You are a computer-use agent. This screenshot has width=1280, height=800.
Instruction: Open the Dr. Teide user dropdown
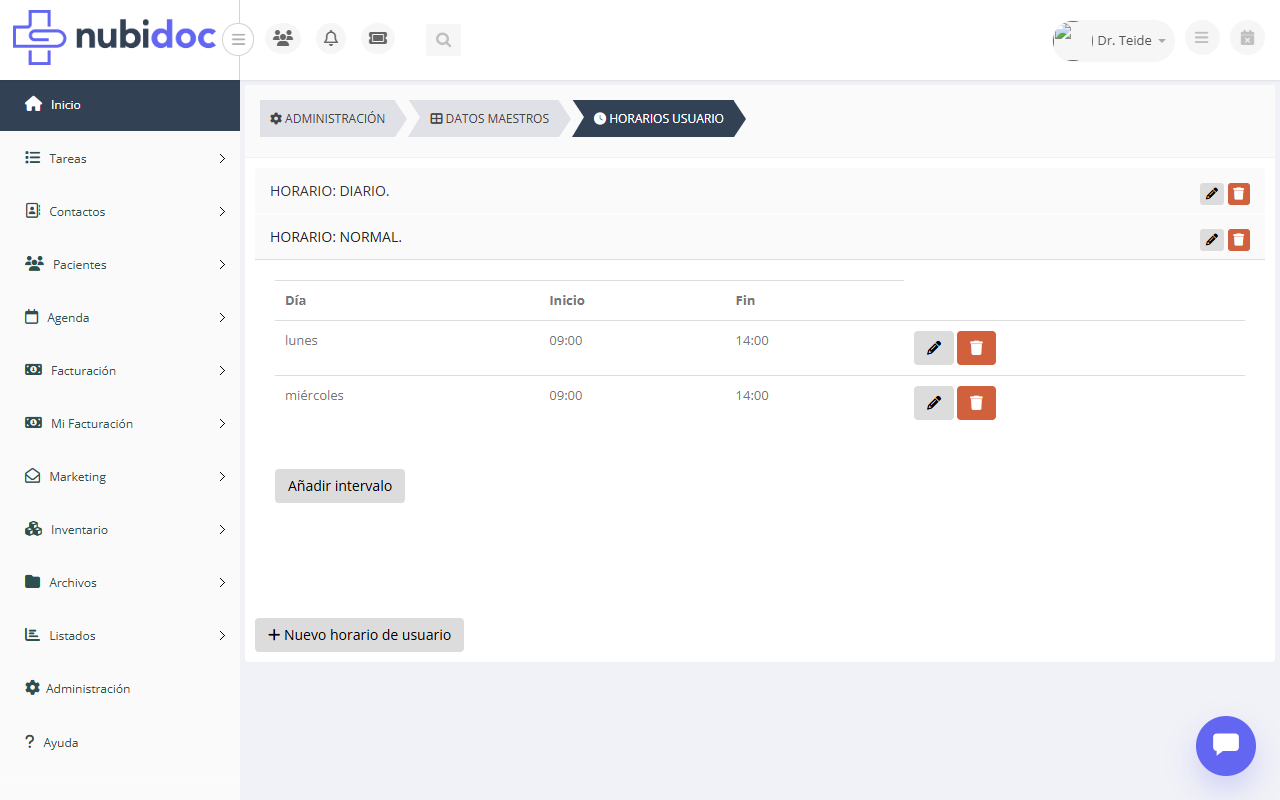(1113, 41)
